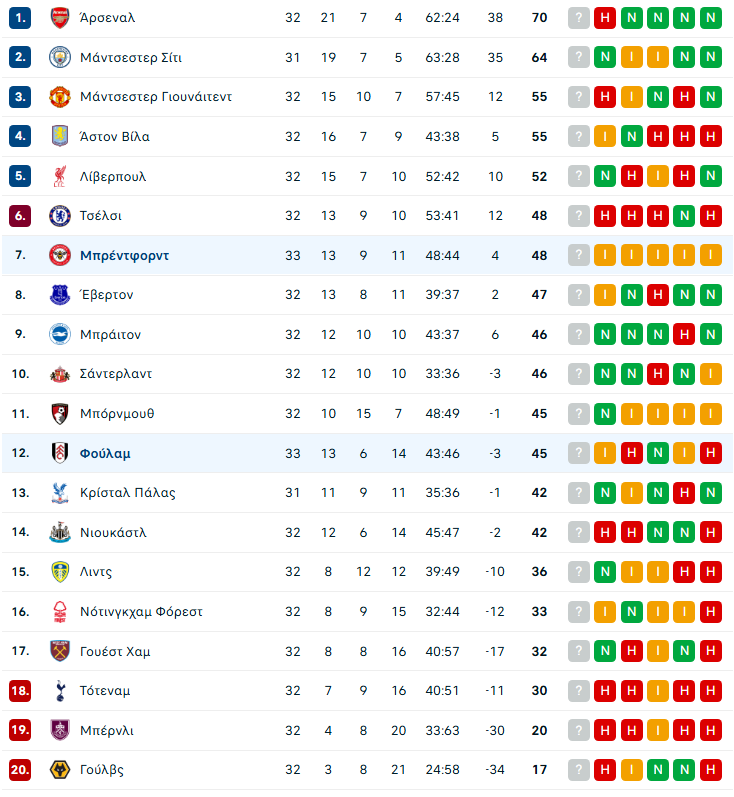Click Arsenal's red H loss badge
Viewport: 734px width, 797px height.
coord(604,18)
